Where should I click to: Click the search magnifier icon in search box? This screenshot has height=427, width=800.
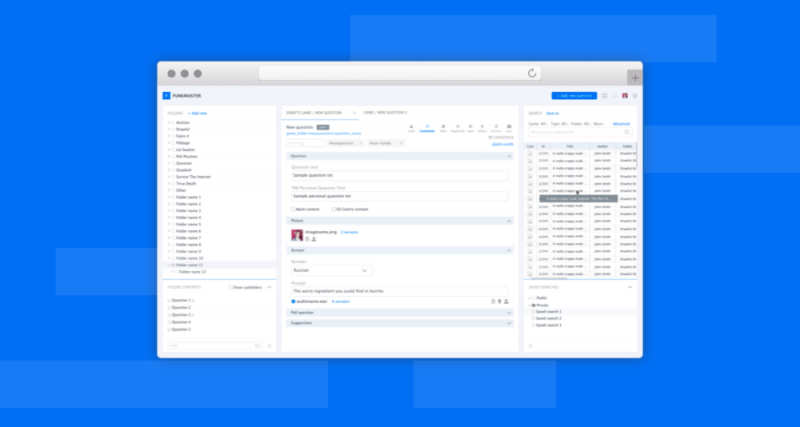pyautogui.click(x=627, y=131)
